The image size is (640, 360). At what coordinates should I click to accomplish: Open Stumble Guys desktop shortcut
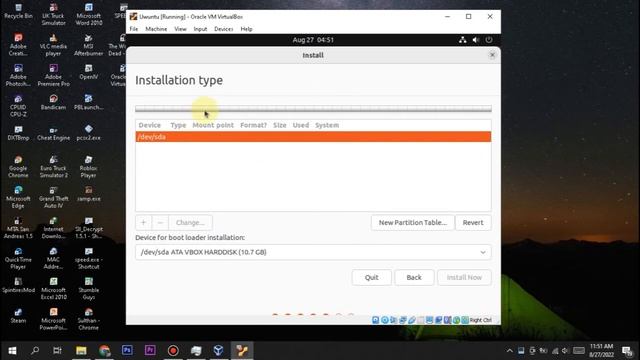pos(89,289)
